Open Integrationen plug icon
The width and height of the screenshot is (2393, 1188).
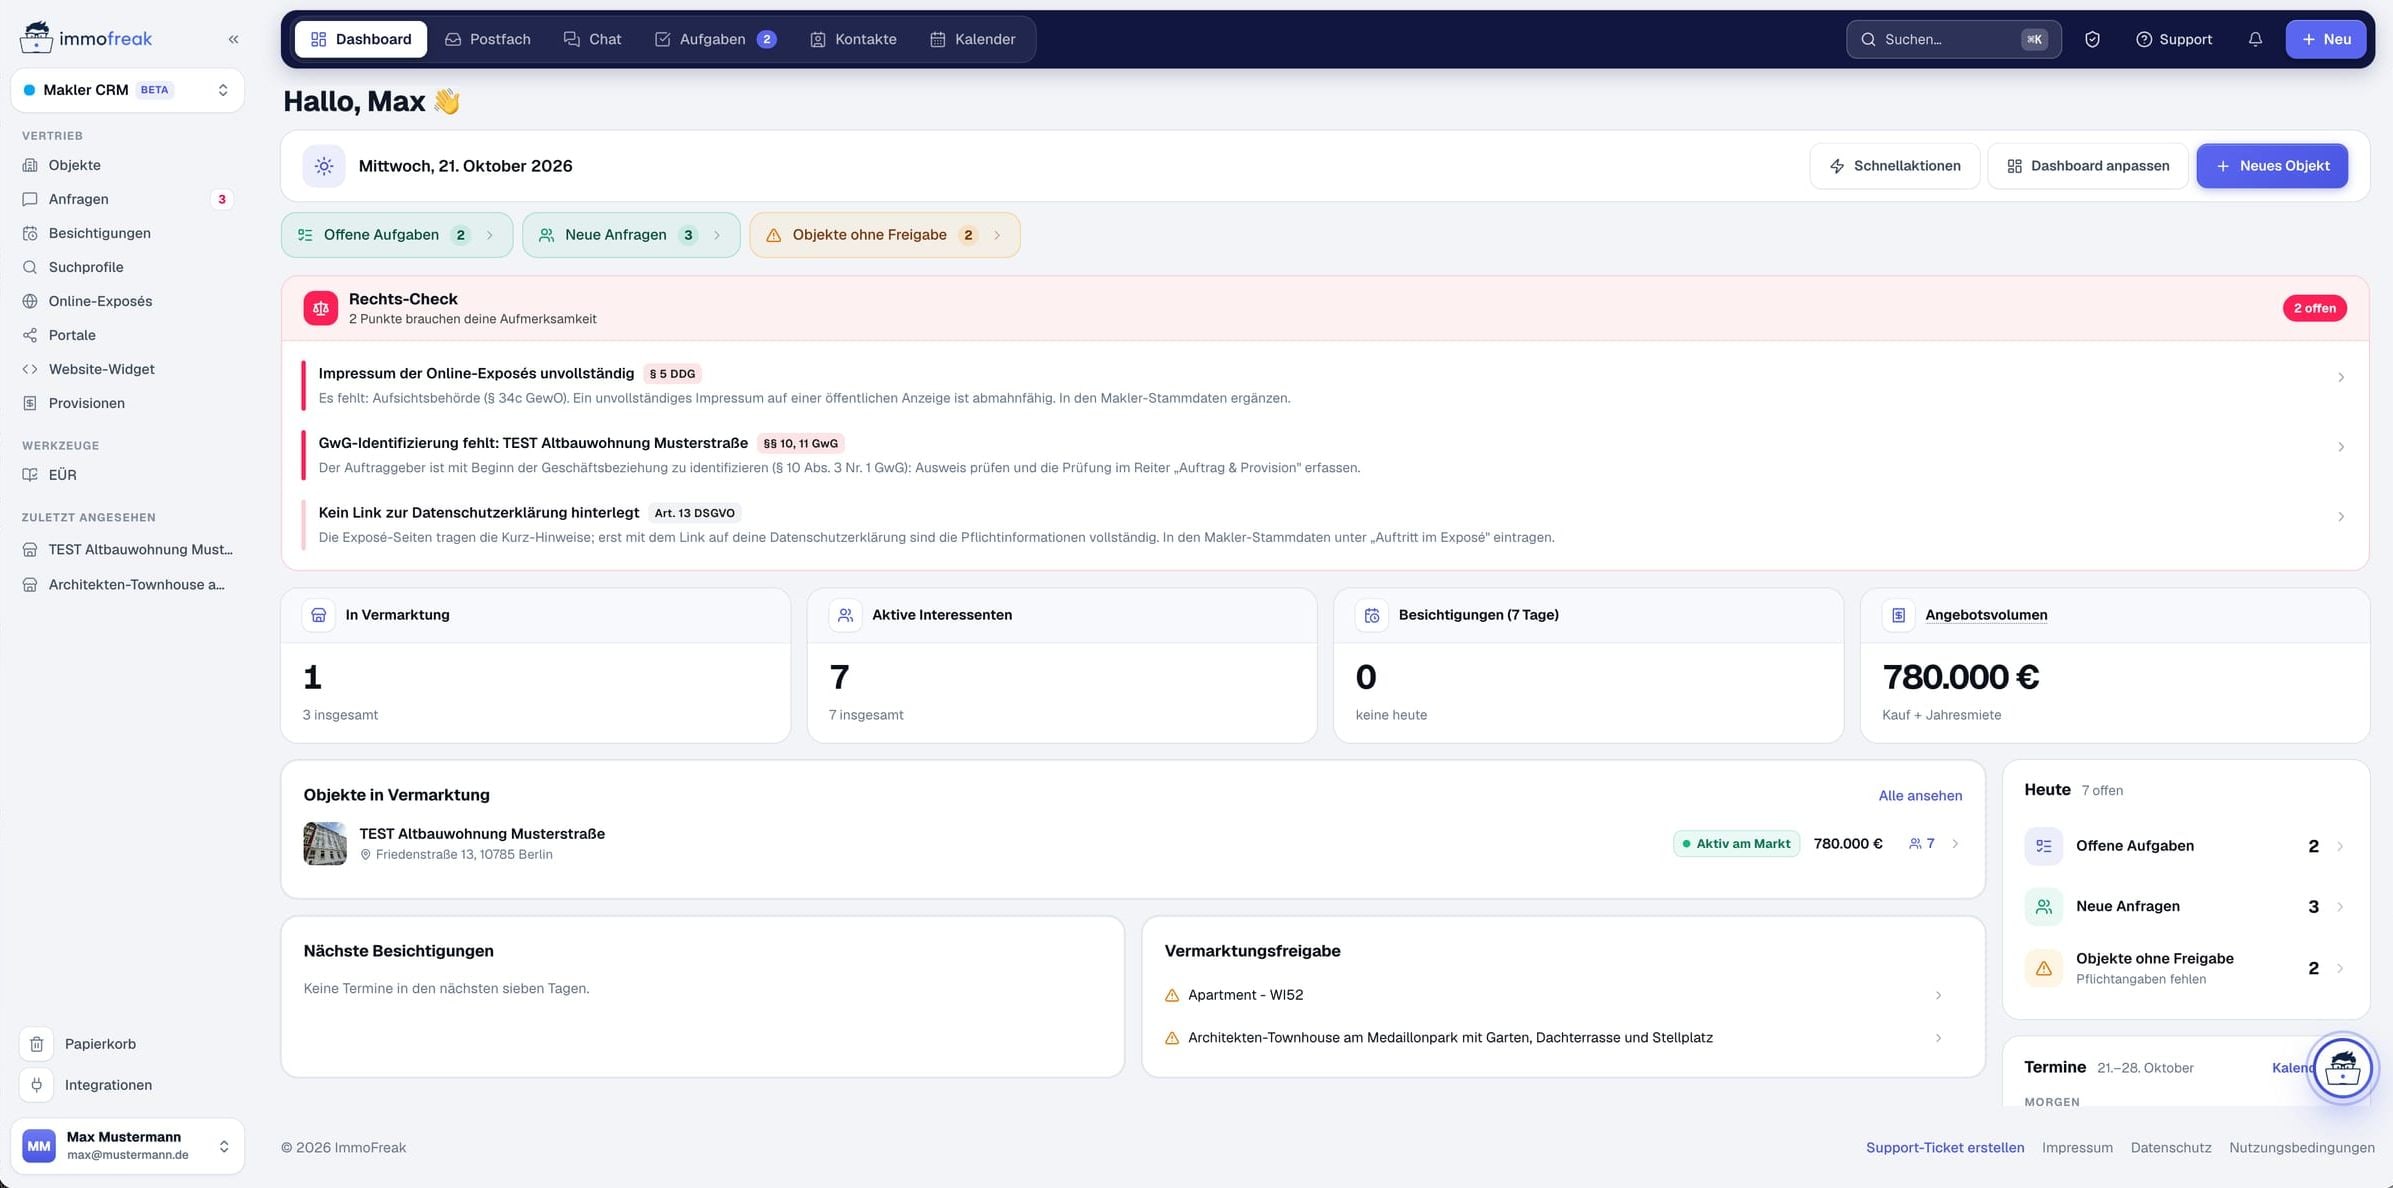pyautogui.click(x=37, y=1085)
